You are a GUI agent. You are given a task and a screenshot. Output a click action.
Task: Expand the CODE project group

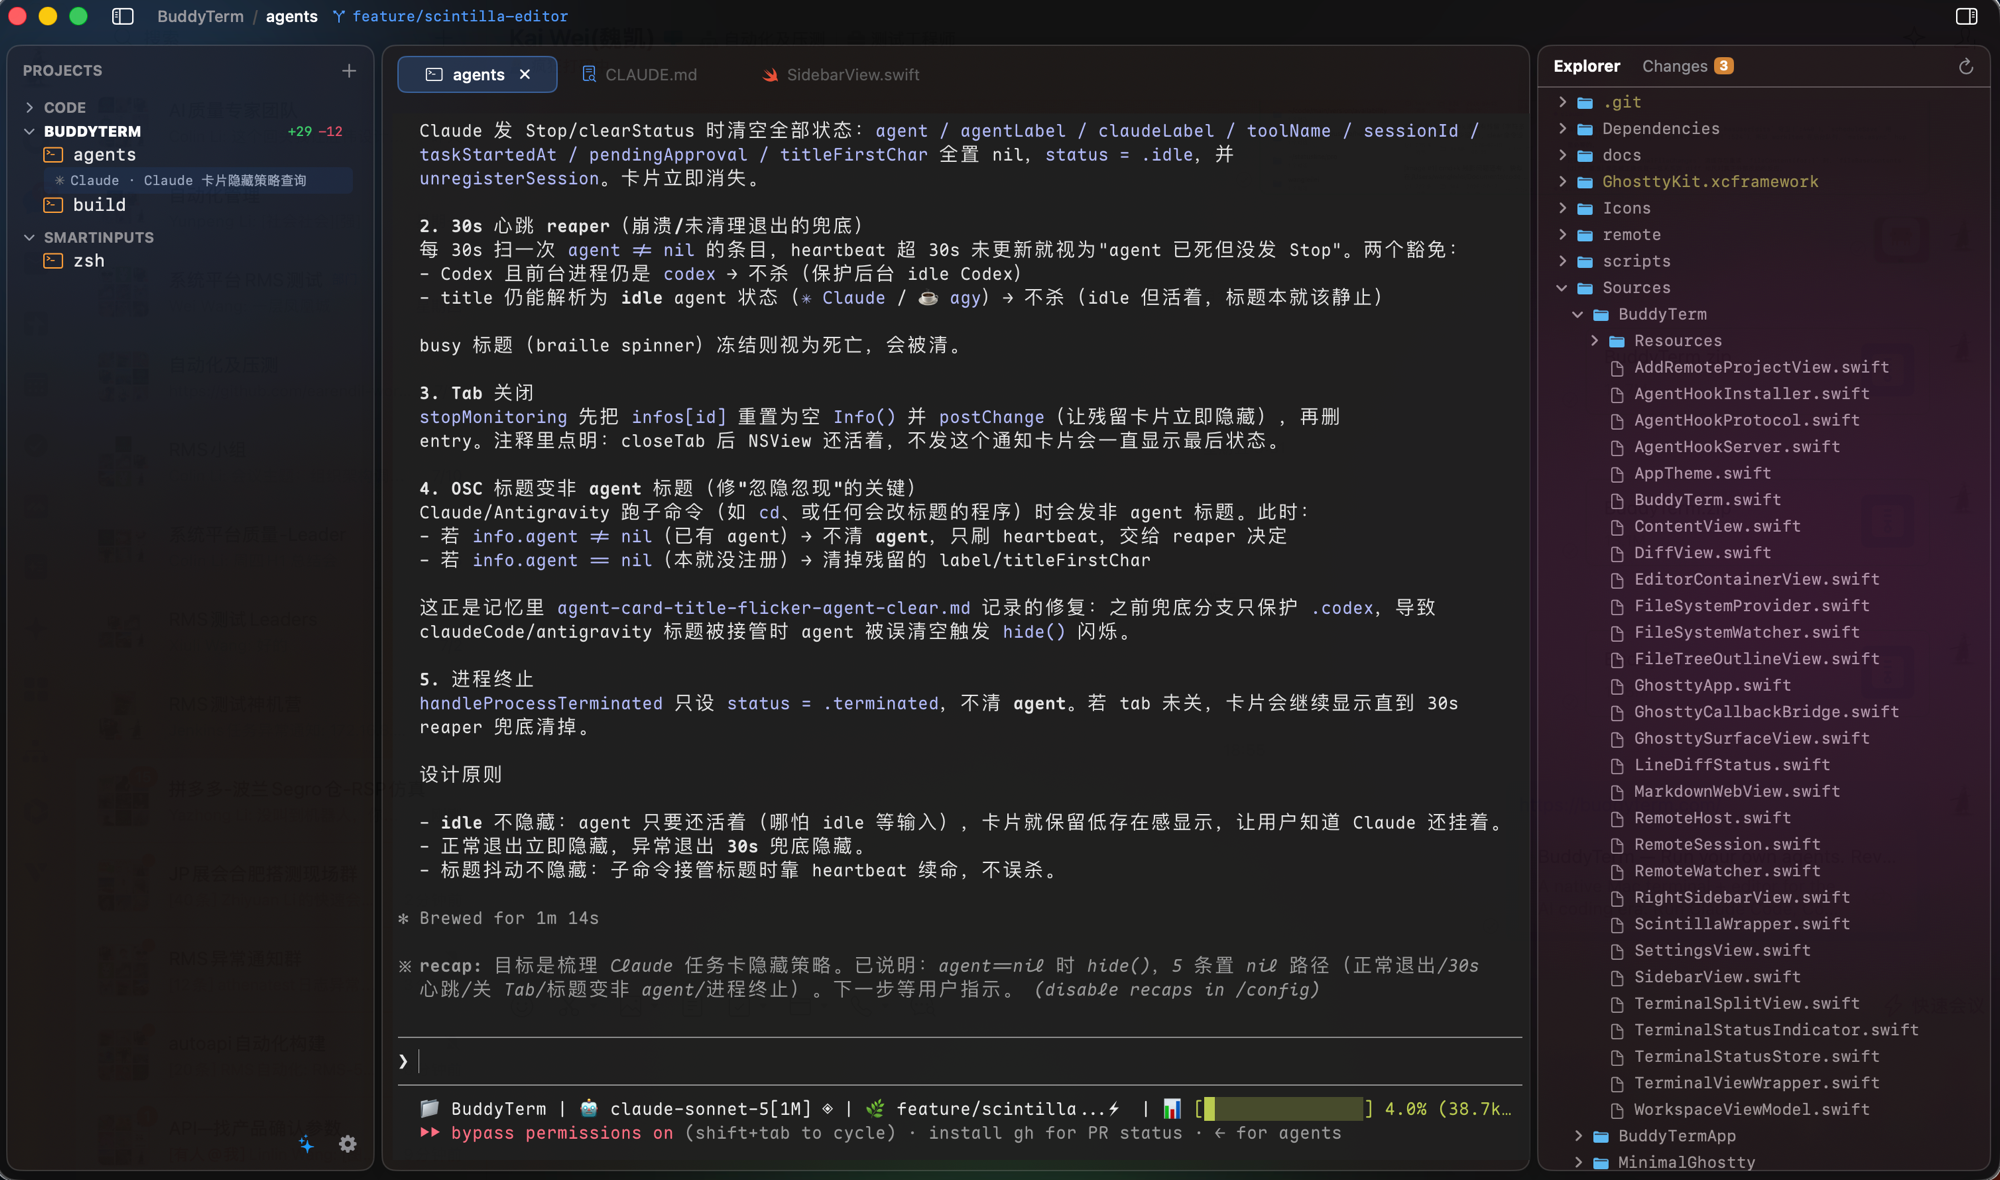[30, 107]
